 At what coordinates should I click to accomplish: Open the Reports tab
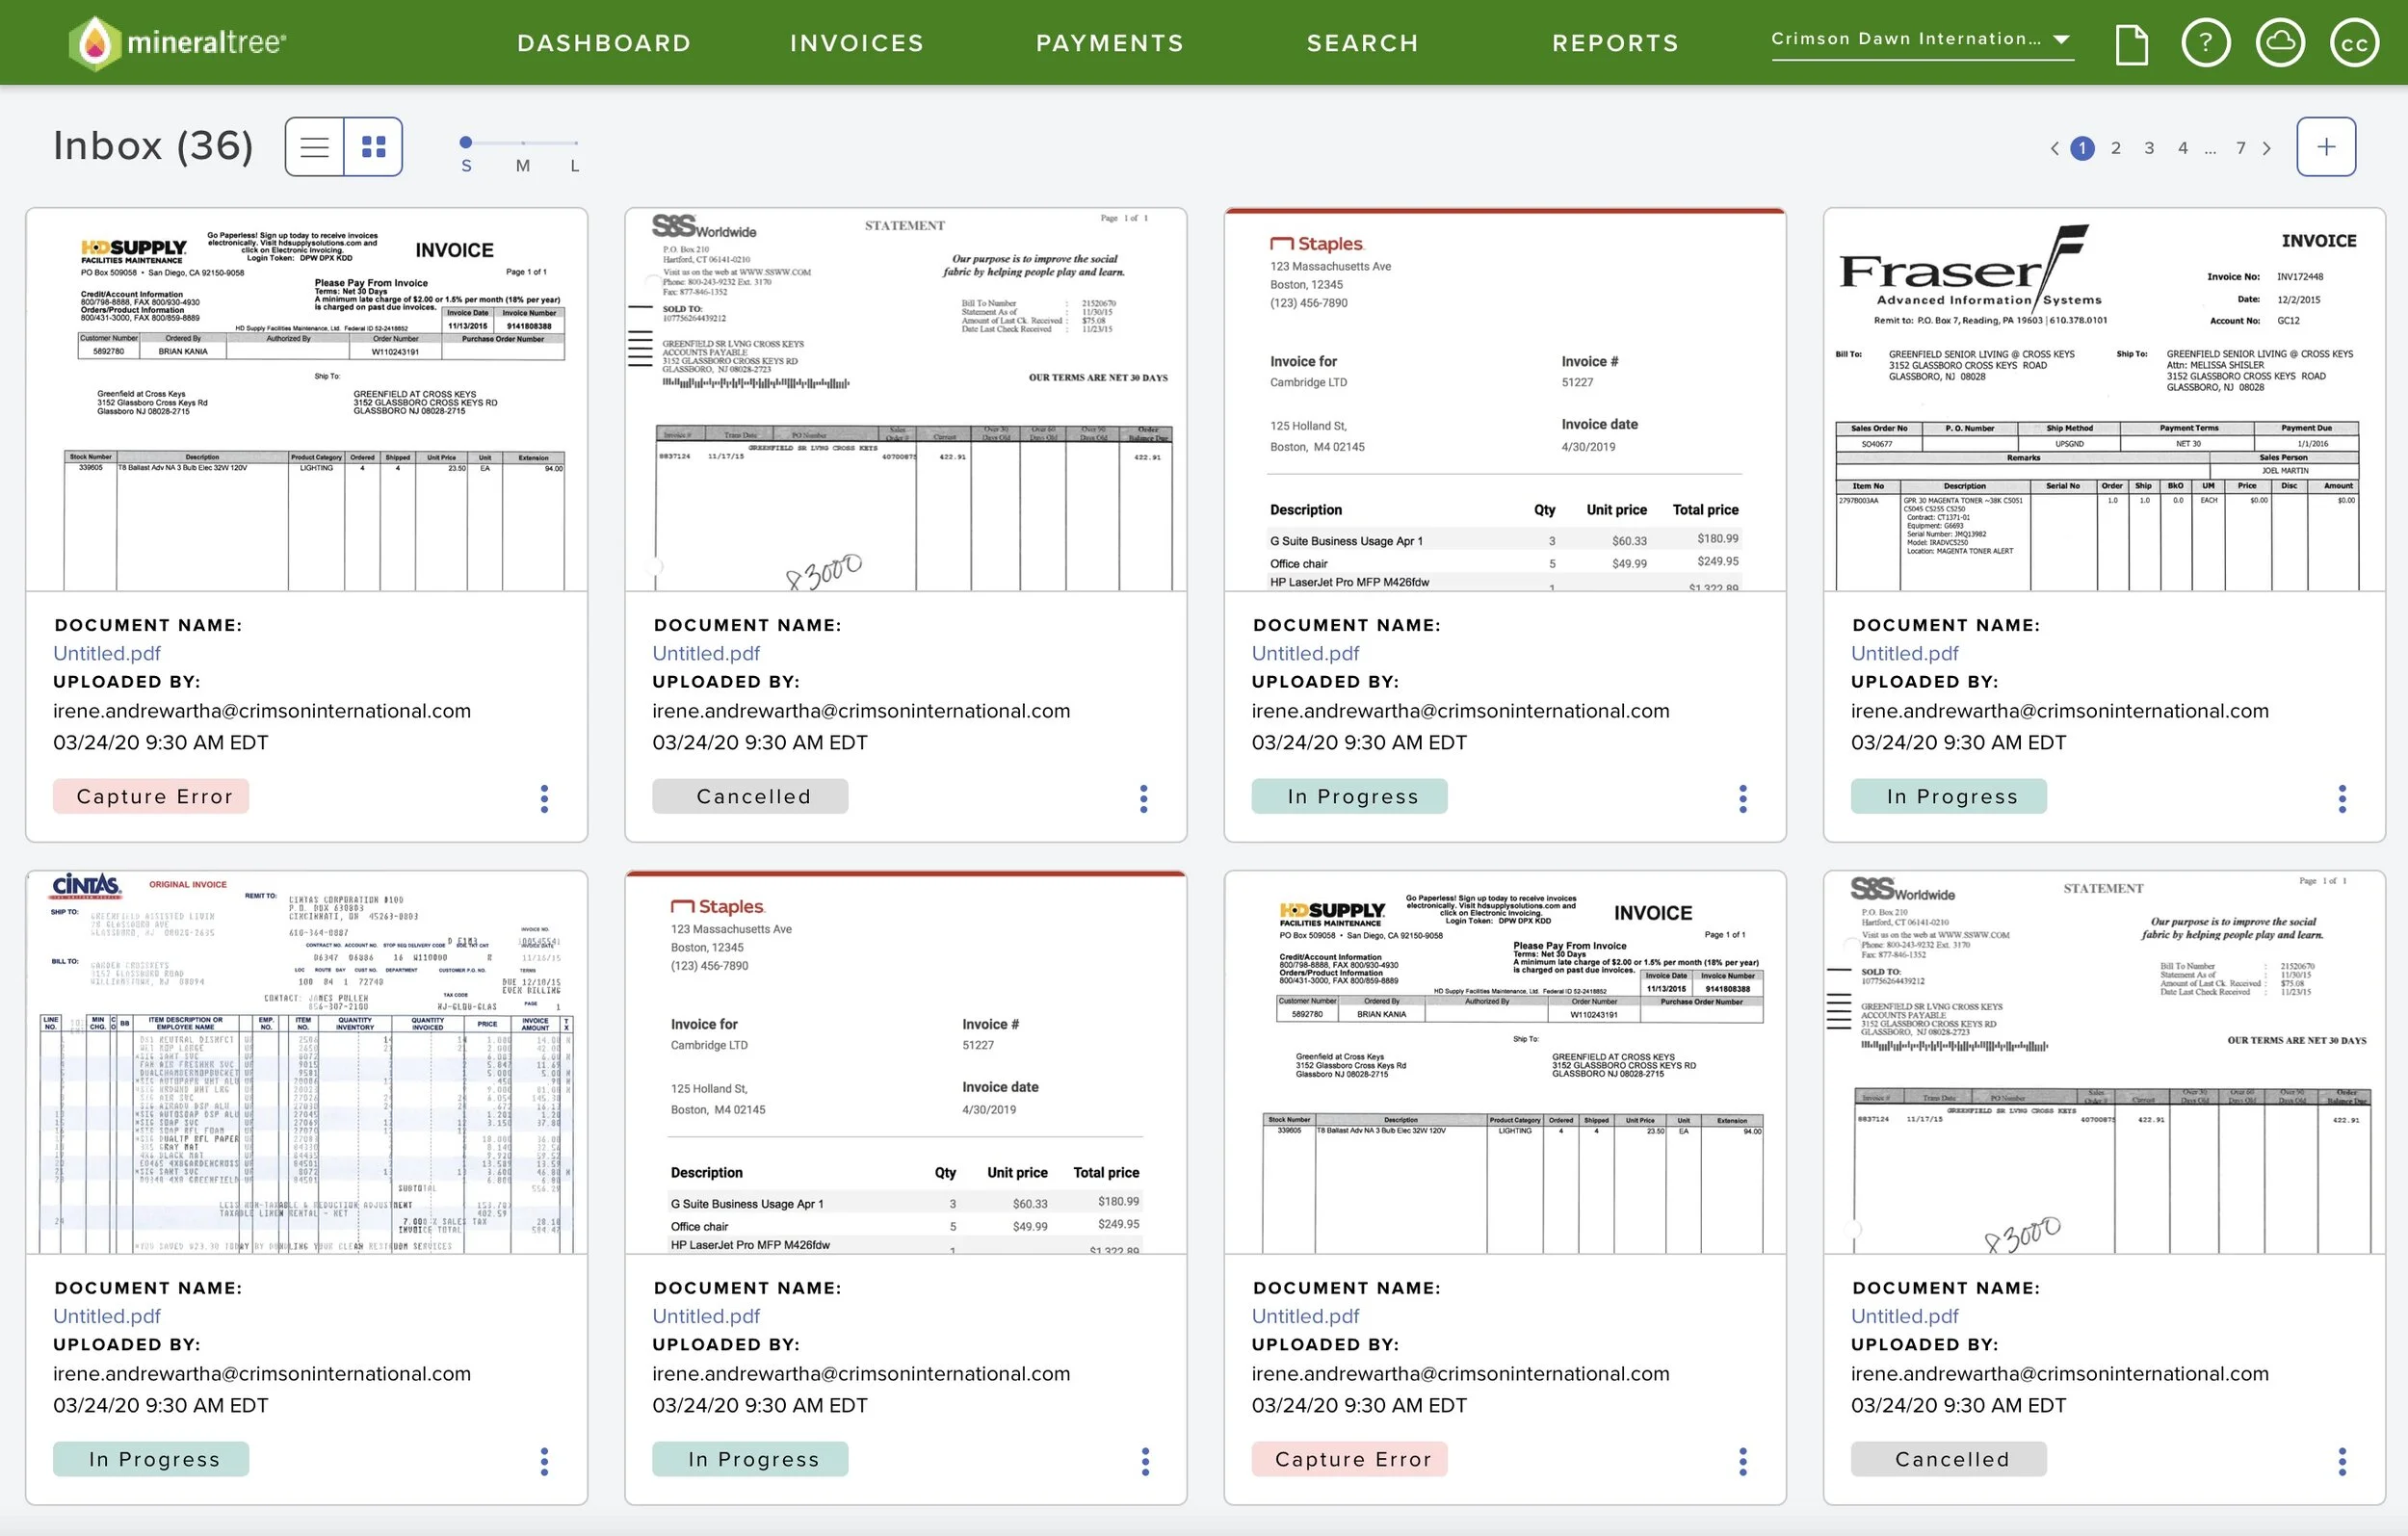1615,43
